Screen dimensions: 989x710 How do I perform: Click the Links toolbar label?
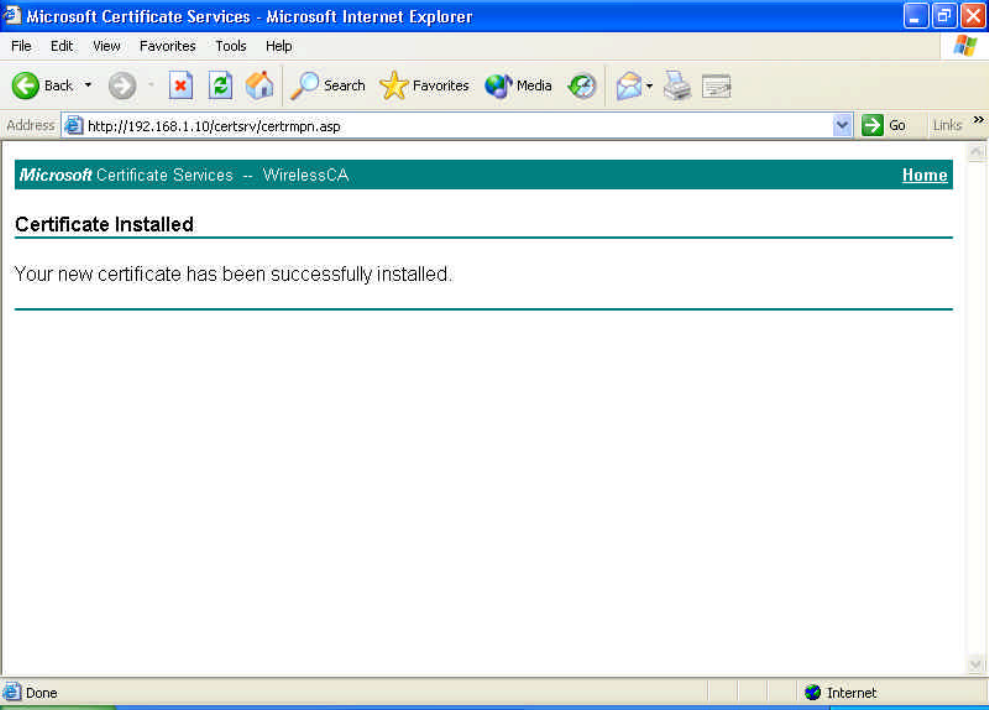947,125
